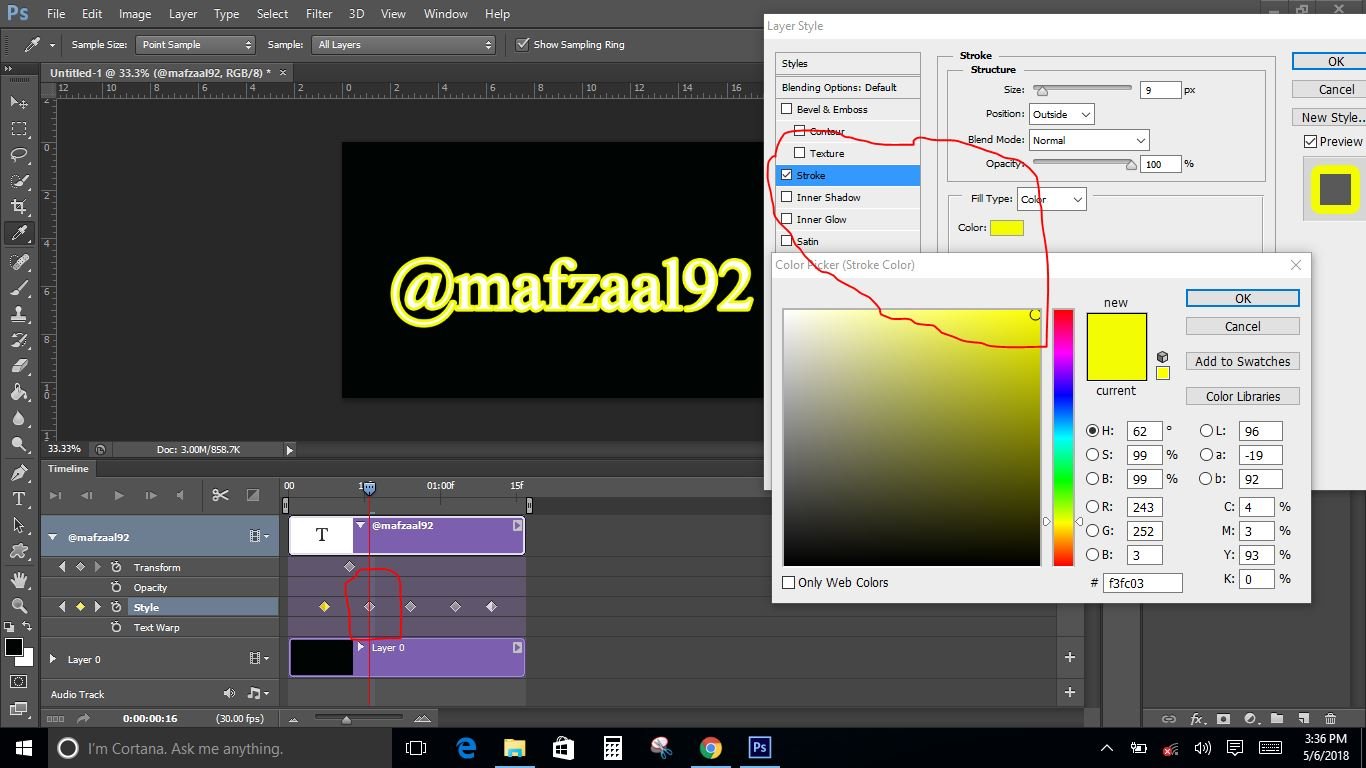Viewport: 1366px width, 768px height.
Task: Open the stroke Position dropdown
Action: coord(1061,114)
